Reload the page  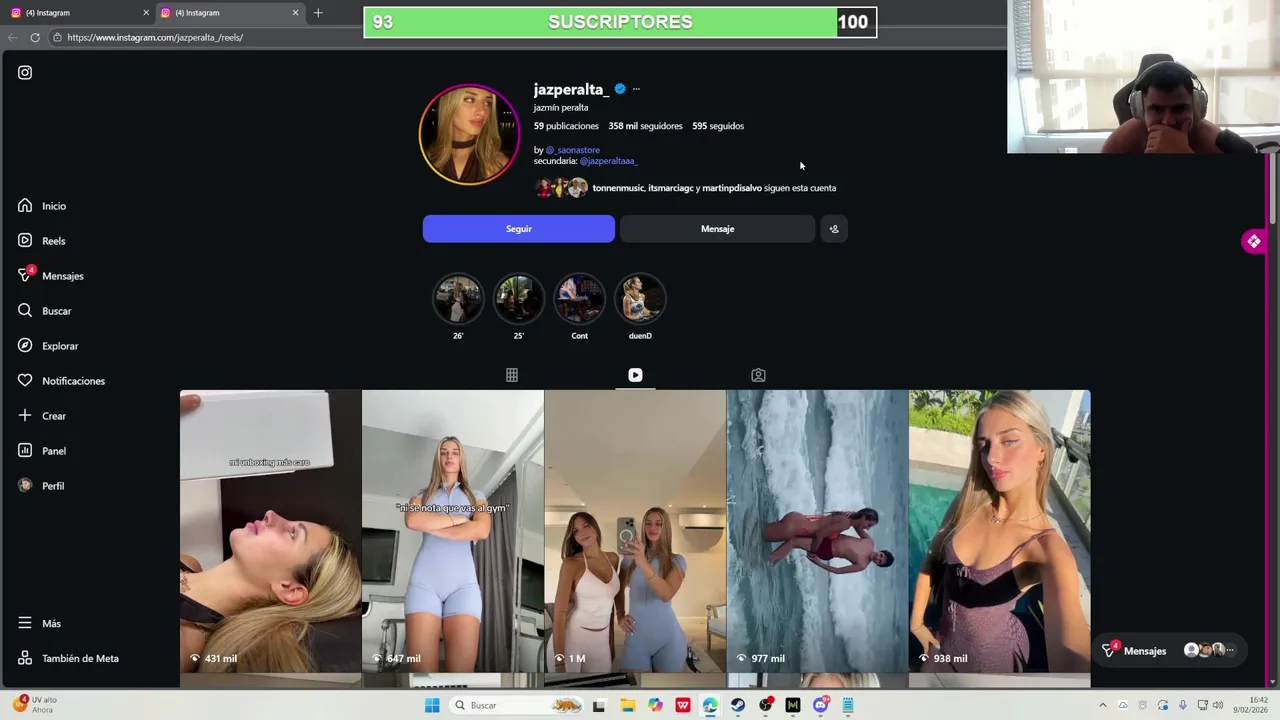pos(35,37)
